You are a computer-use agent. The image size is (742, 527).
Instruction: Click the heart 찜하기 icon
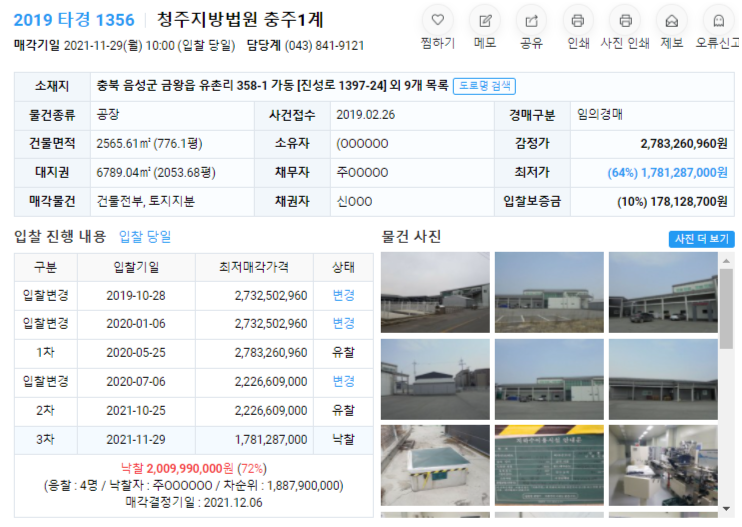(x=438, y=20)
